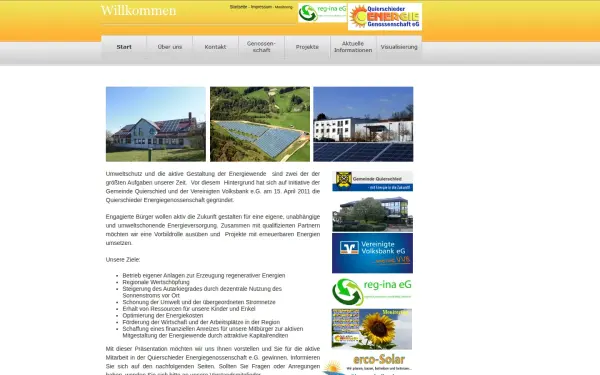Click 'Optimierung der Energiekosten' list item

click(x=163, y=316)
